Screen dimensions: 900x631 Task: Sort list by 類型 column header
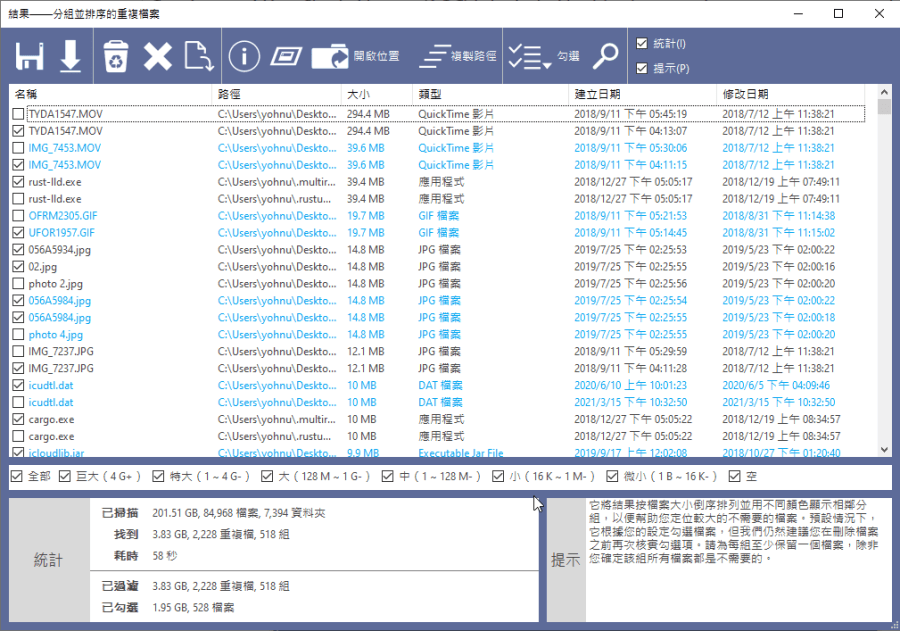click(x=490, y=93)
